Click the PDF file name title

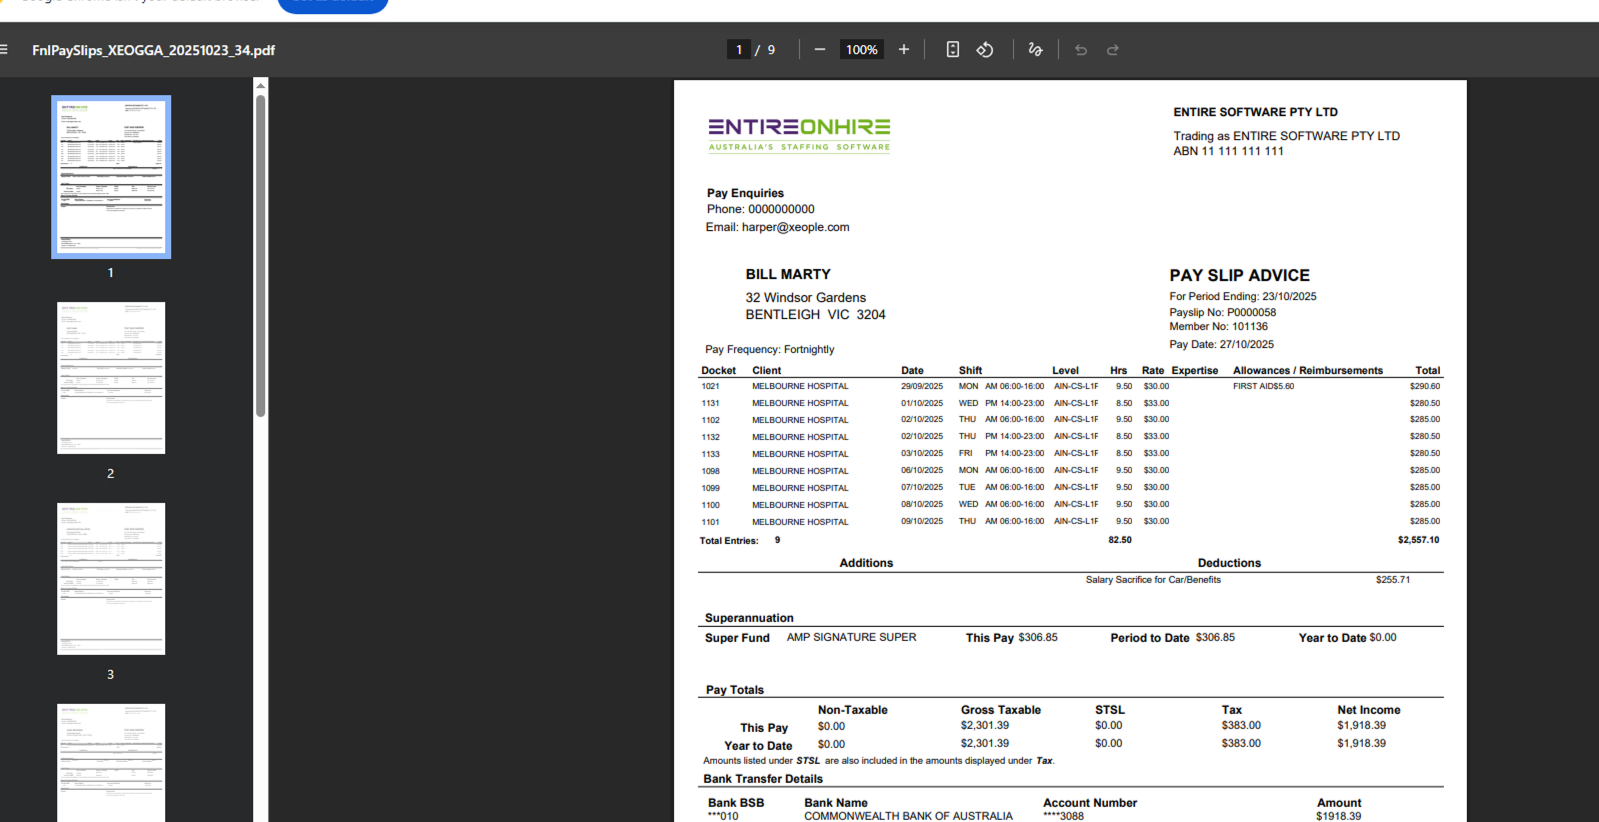tap(153, 50)
